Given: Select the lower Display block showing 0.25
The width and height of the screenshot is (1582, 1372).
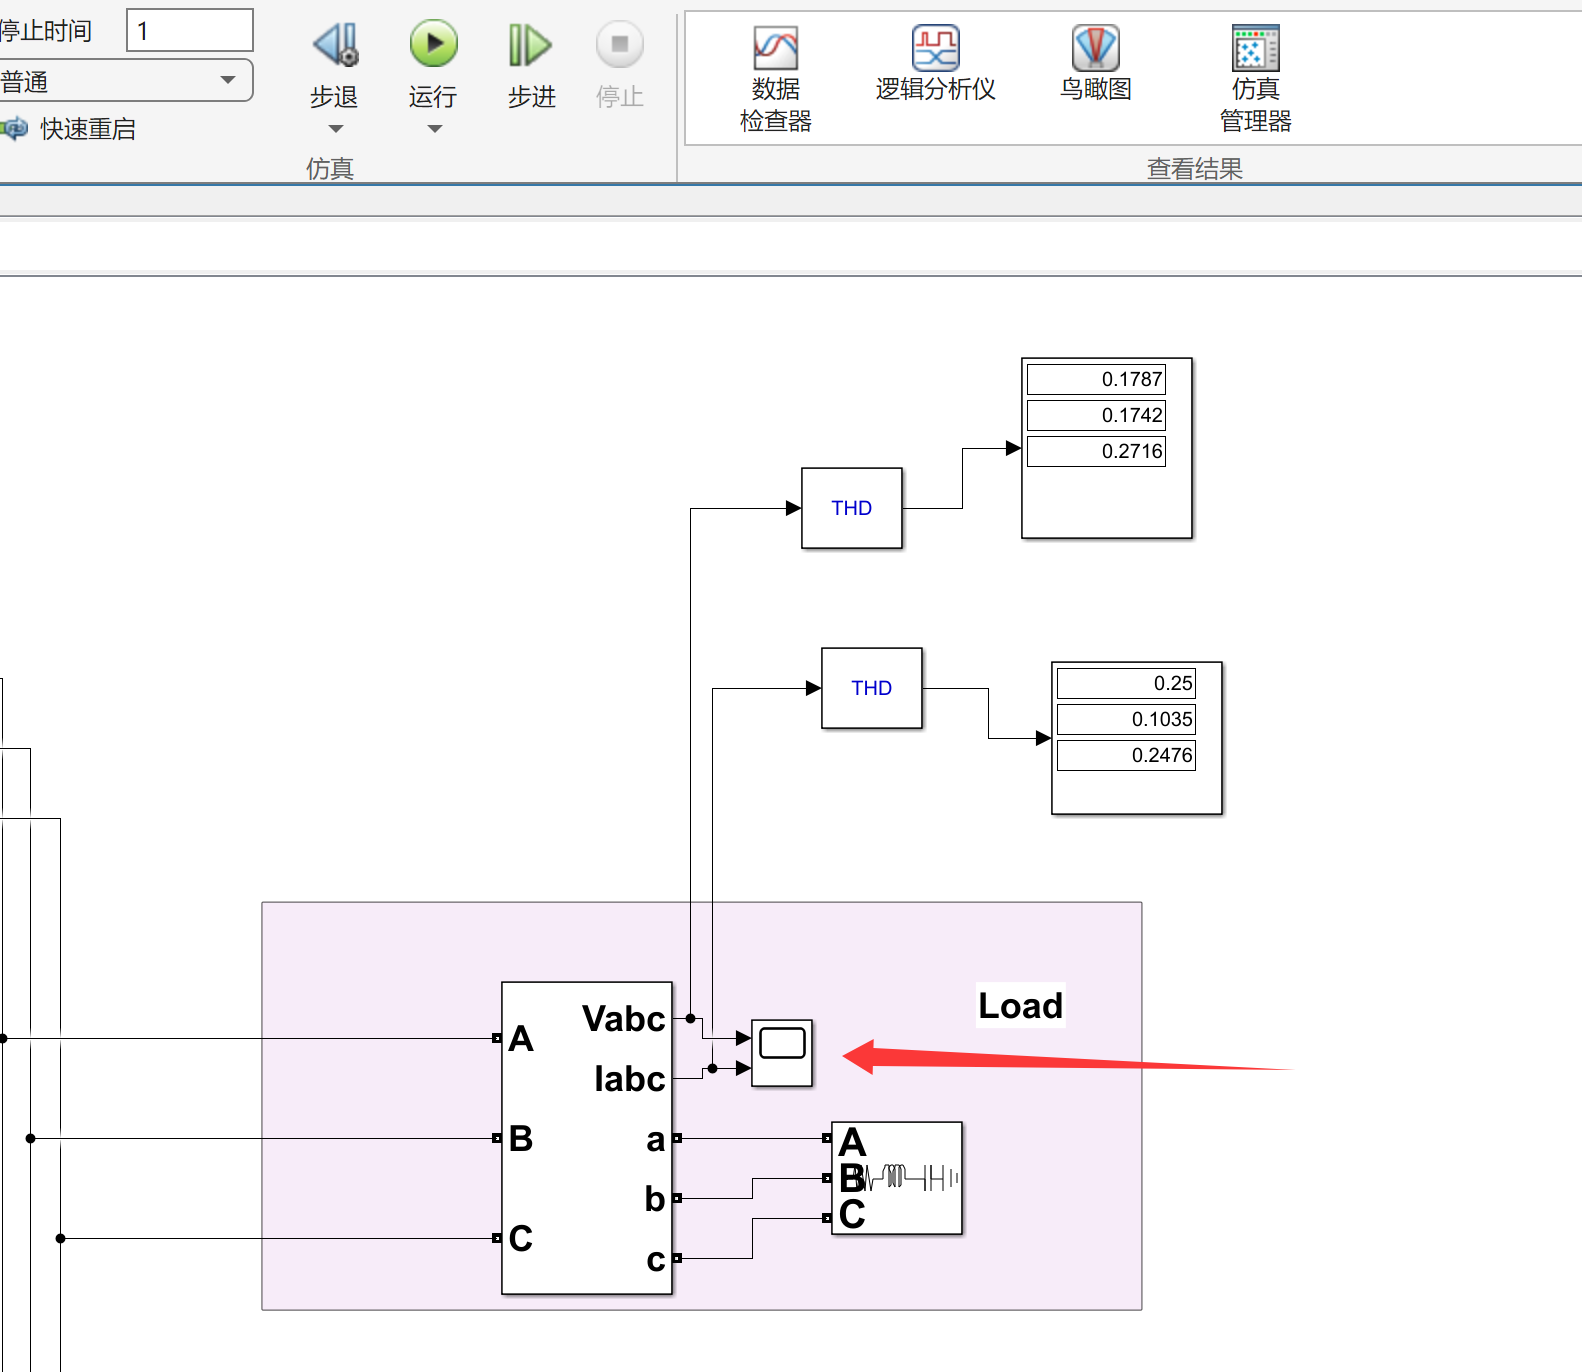Looking at the screenshot, I should coord(1137,738).
